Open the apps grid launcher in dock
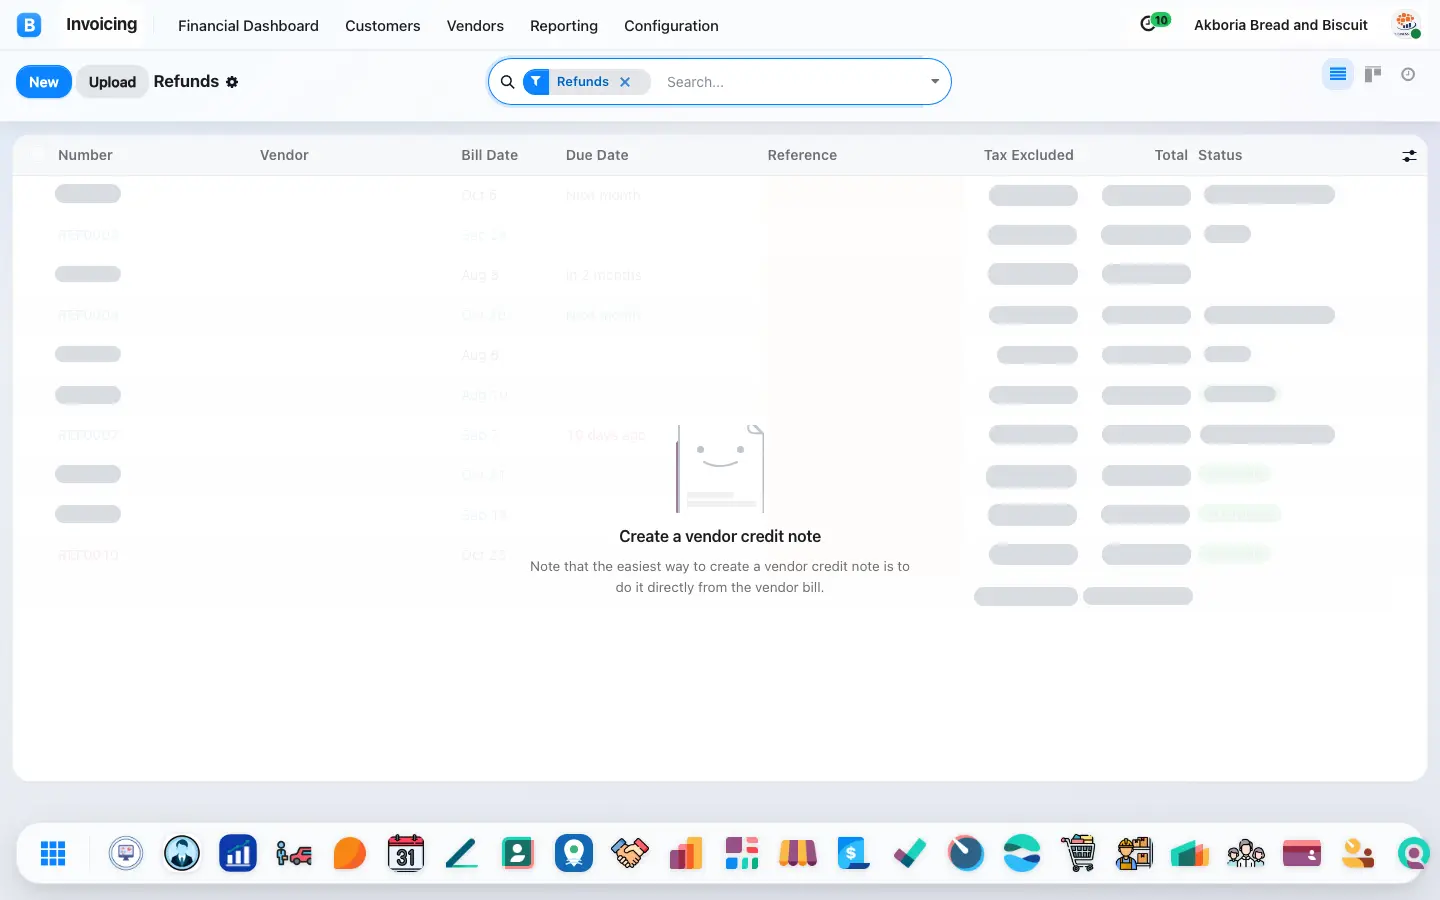Image resolution: width=1440 pixels, height=900 pixels. [53, 853]
